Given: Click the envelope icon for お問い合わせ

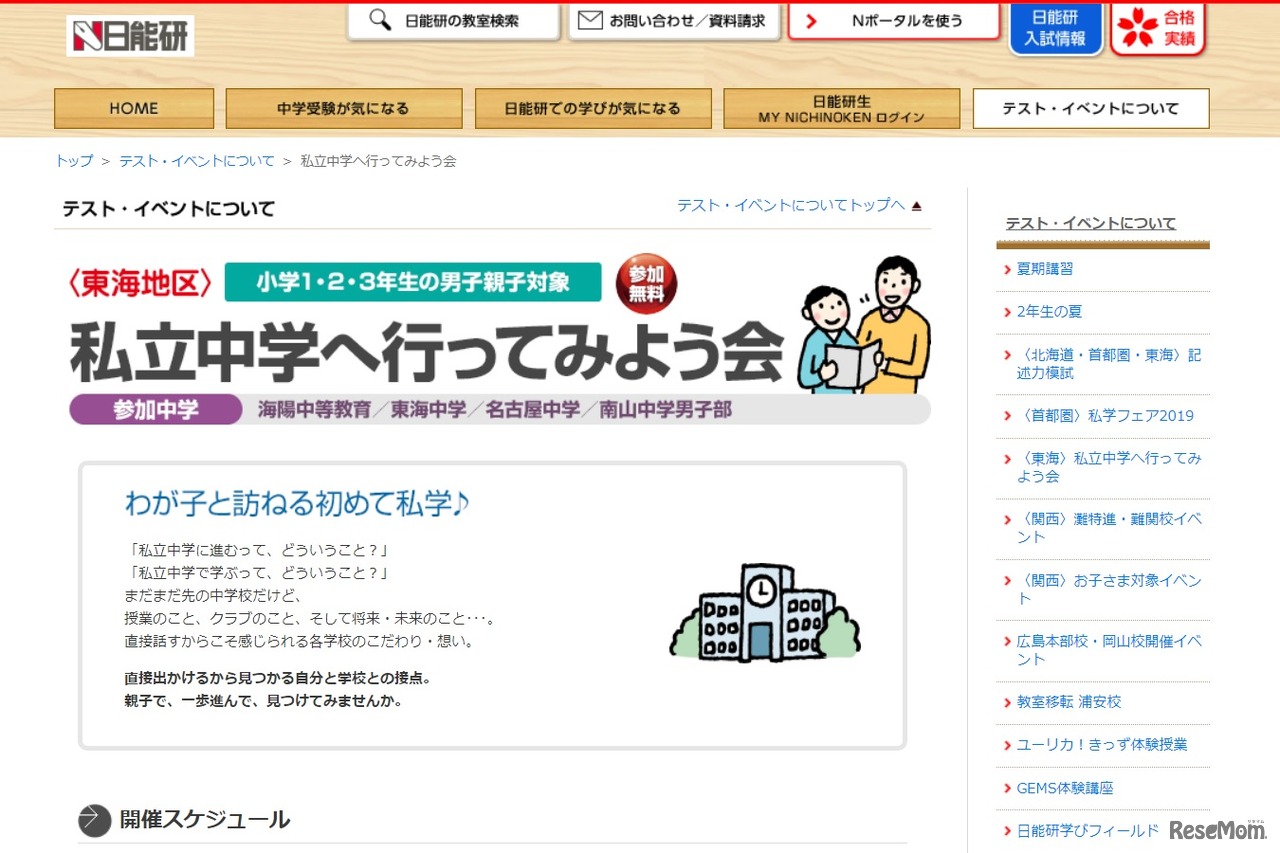Looking at the screenshot, I should point(591,20).
